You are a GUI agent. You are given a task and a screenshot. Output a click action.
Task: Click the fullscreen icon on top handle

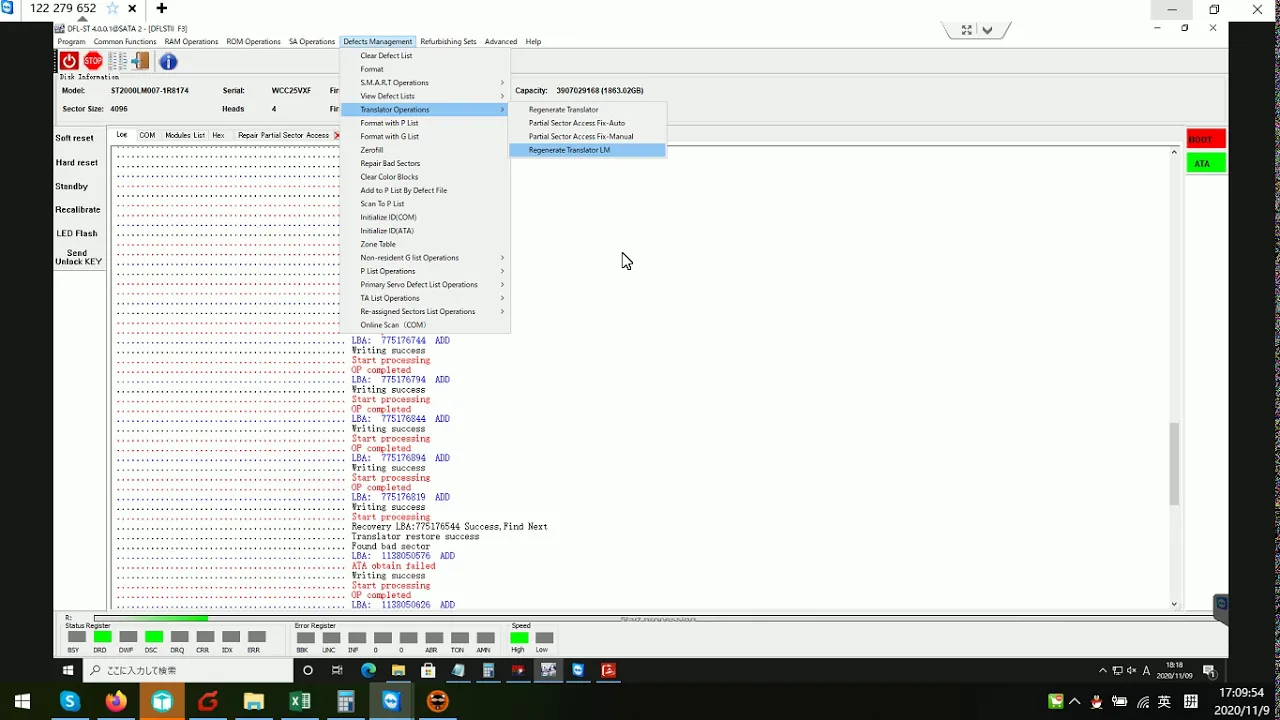967,30
